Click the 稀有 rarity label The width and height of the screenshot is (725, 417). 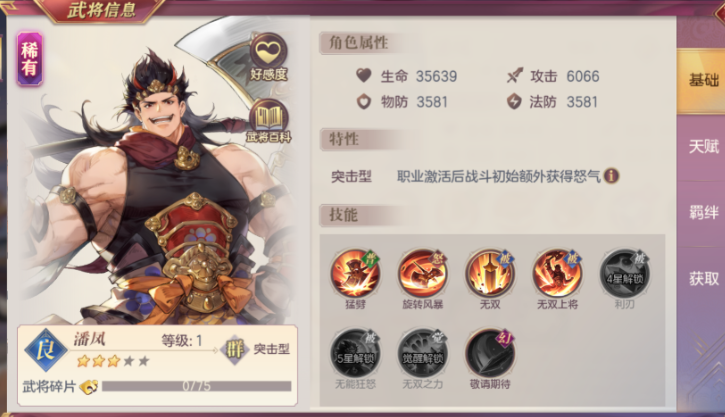(30, 59)
